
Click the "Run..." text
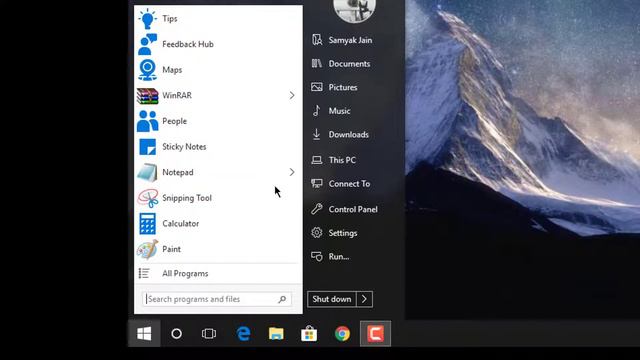[x=339, y=257]
